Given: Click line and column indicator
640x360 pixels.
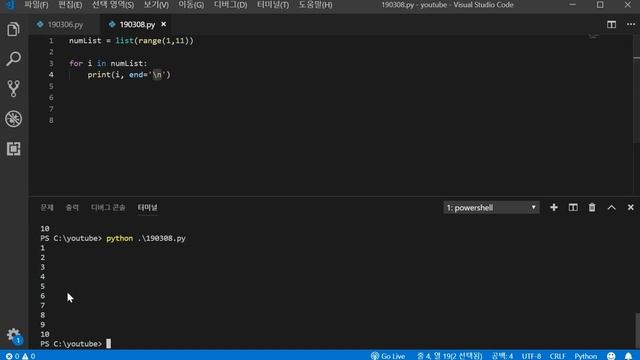Looking at the screenshot, I should point(449,356).
